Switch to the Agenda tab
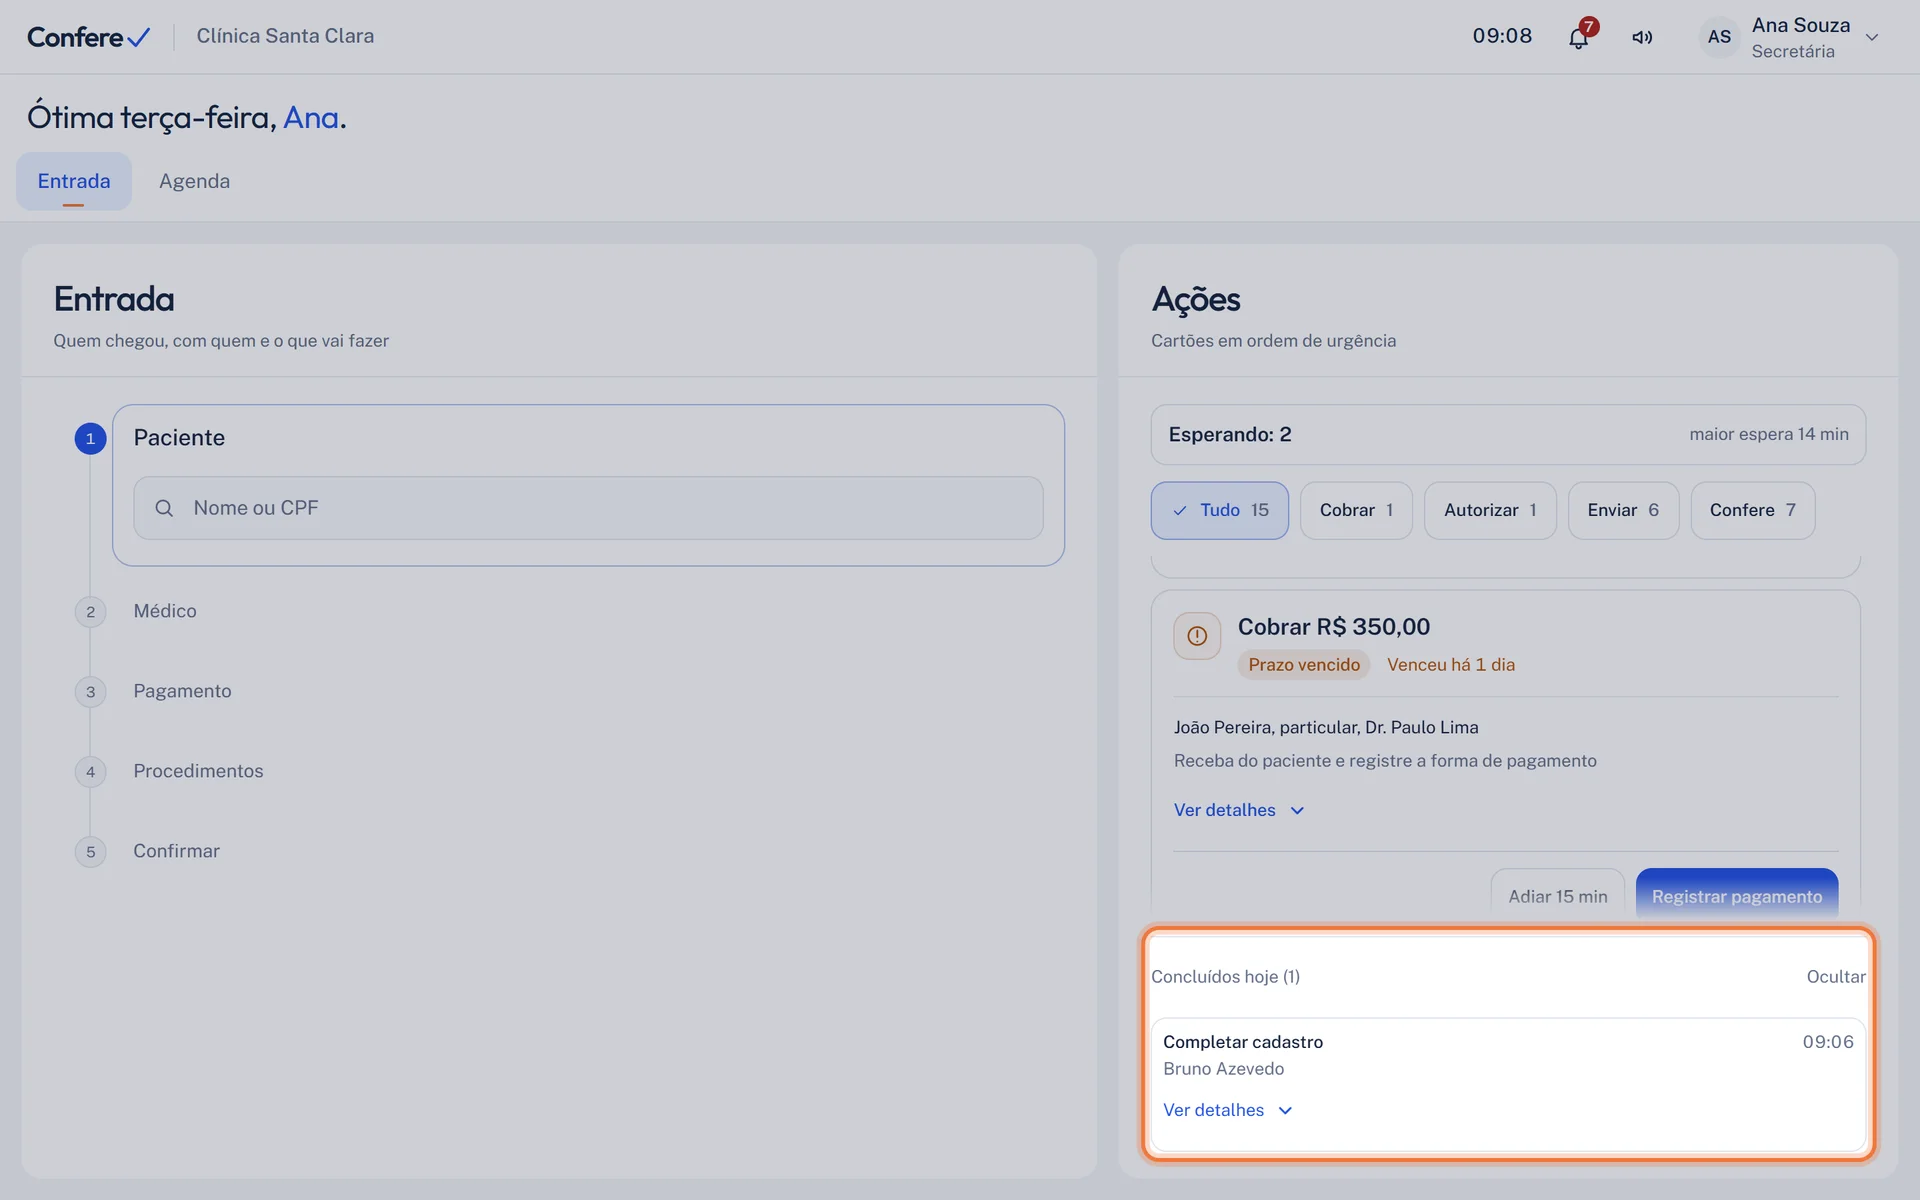Image resolution: width=1920 pixels, height=1200 pixels. click(194, 181)
